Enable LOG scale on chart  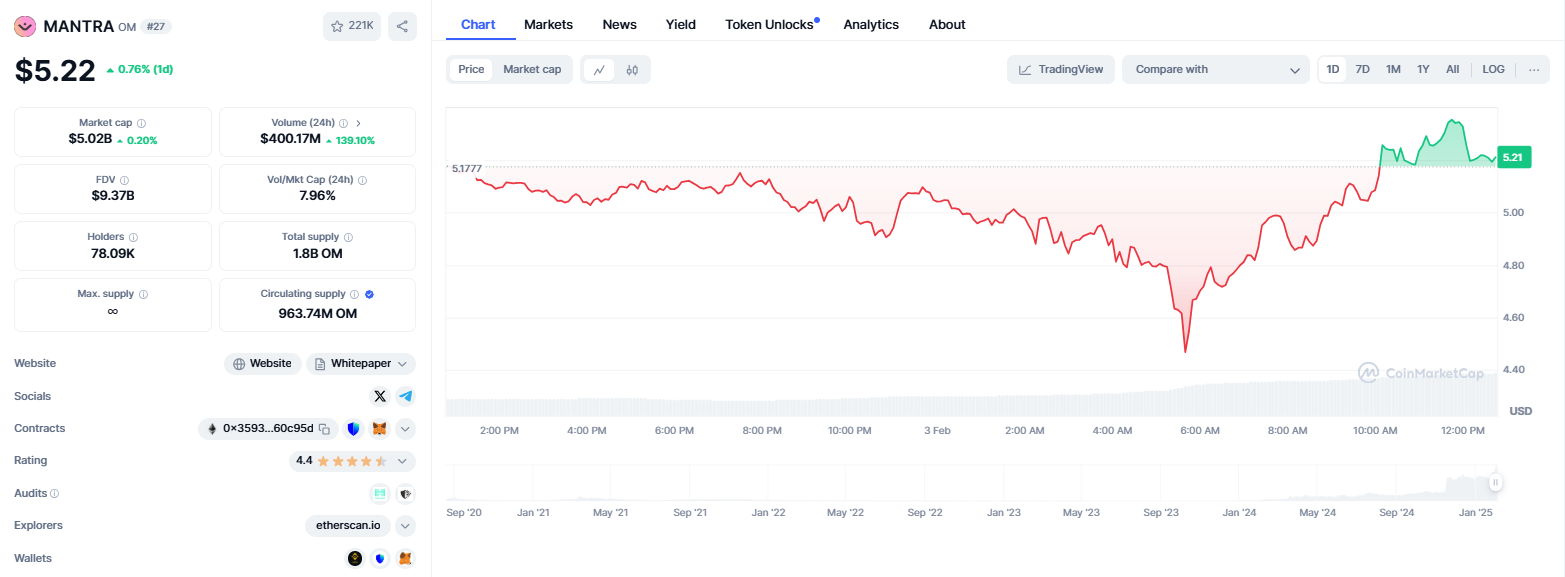(x=1493, y=70)
